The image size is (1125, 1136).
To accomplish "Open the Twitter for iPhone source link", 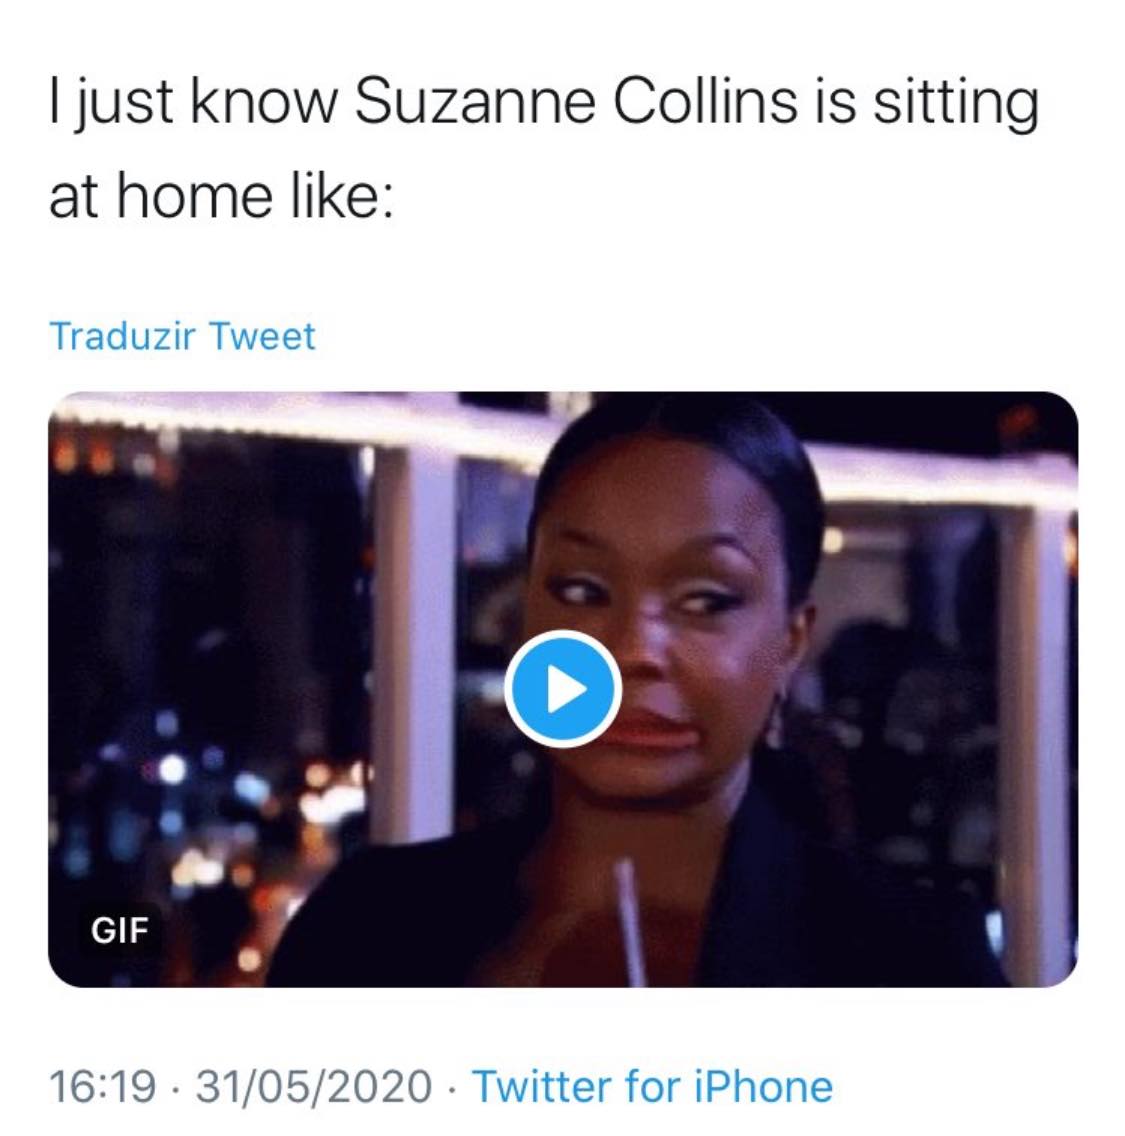I will pyautogui.click(x=652, y=1086).
